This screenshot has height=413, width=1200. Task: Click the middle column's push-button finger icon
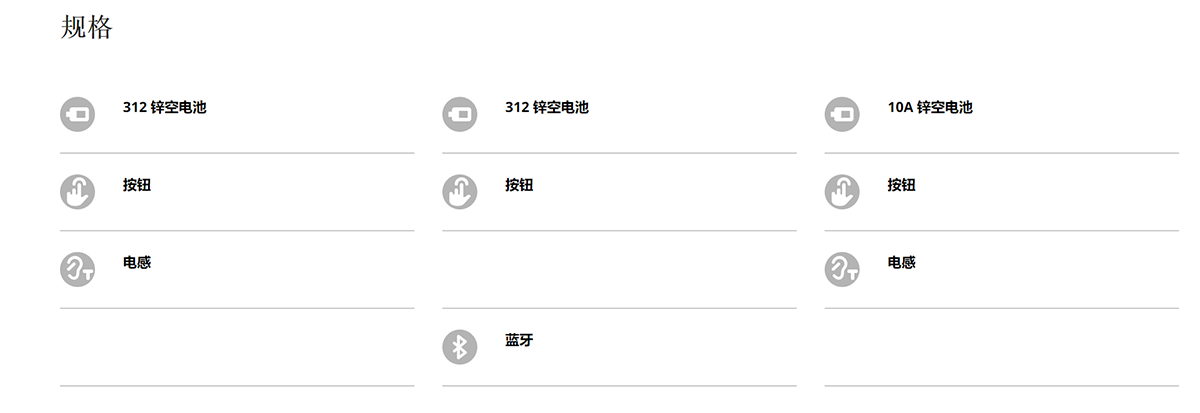460,192
